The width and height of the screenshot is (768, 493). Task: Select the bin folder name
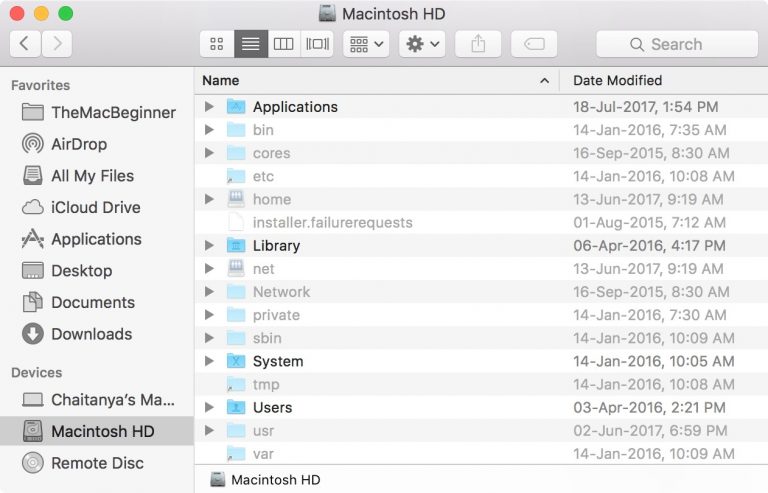(263, 130)
